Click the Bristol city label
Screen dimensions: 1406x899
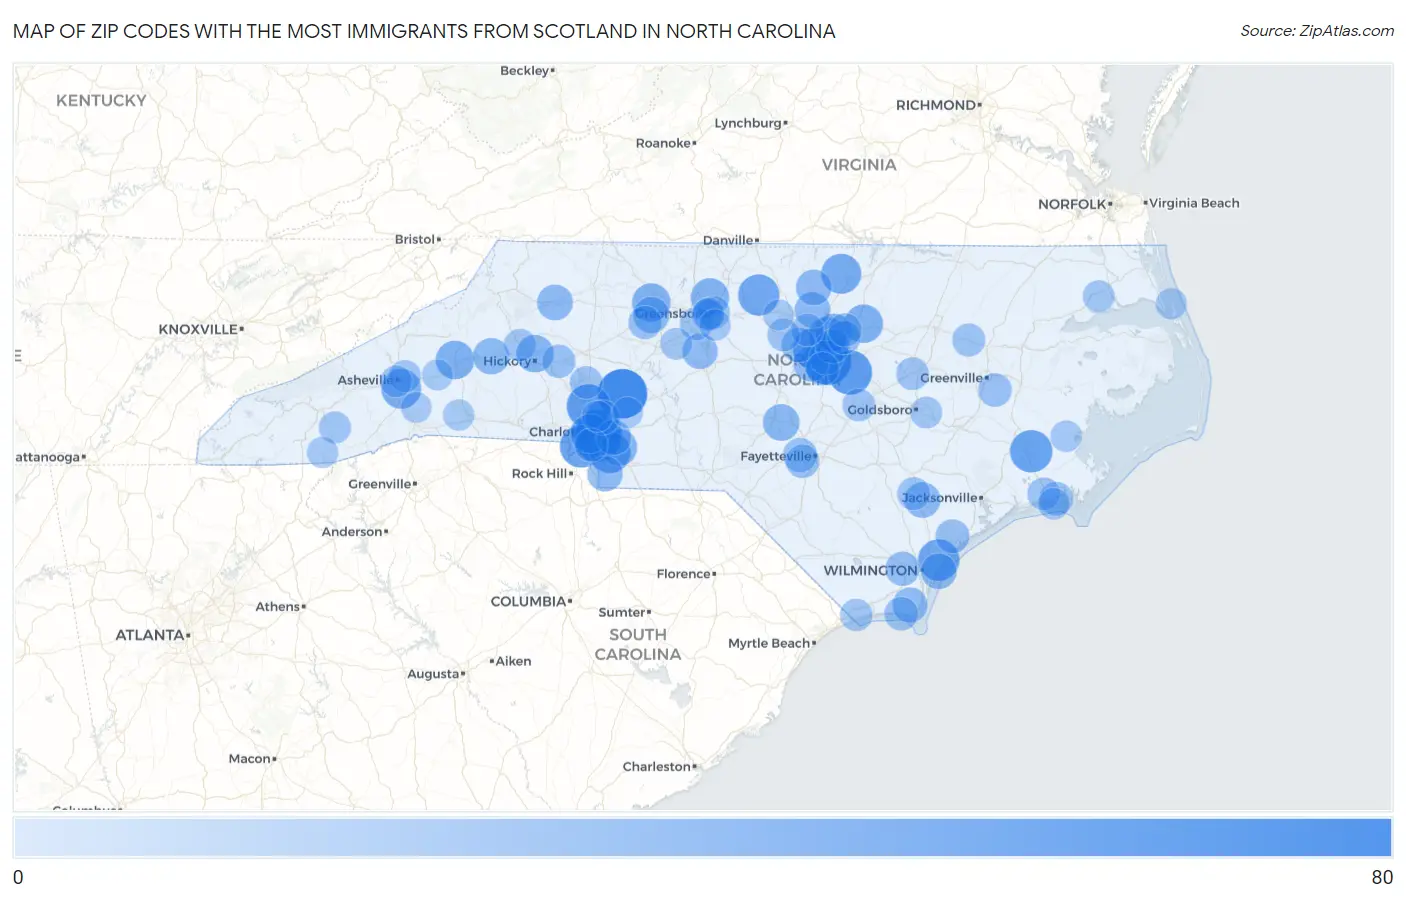click(x=417, y=239)
